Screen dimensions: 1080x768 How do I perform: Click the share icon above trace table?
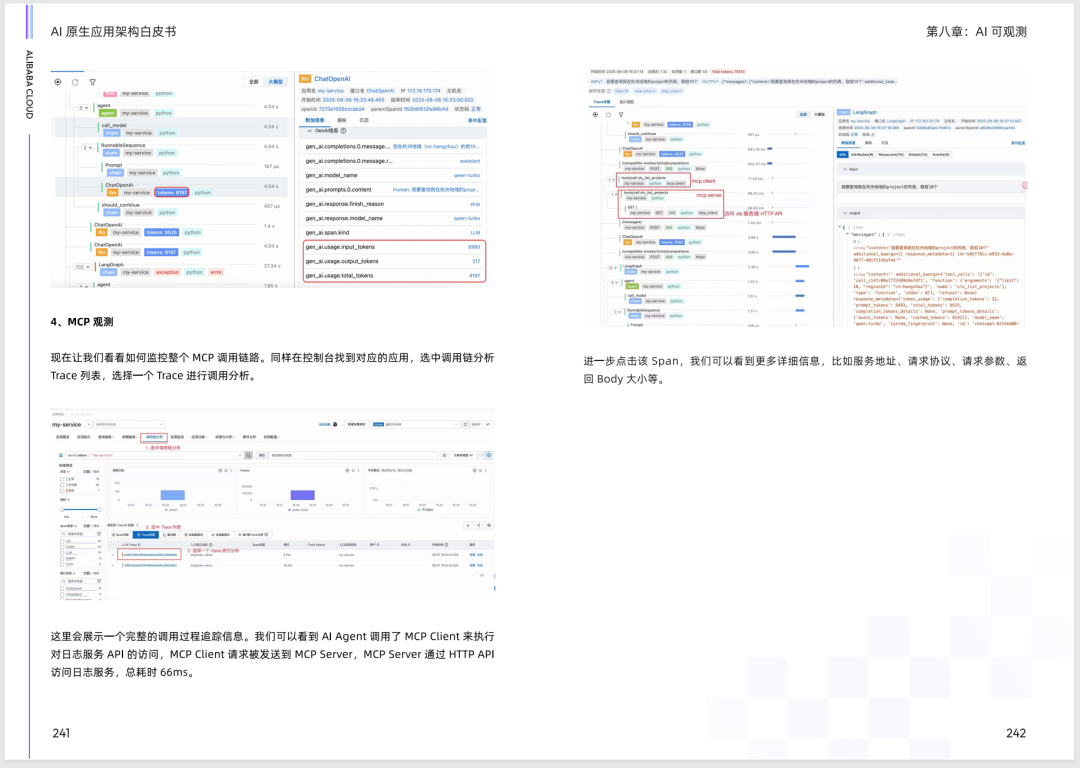pyautogui.click(x=479, y=526)
